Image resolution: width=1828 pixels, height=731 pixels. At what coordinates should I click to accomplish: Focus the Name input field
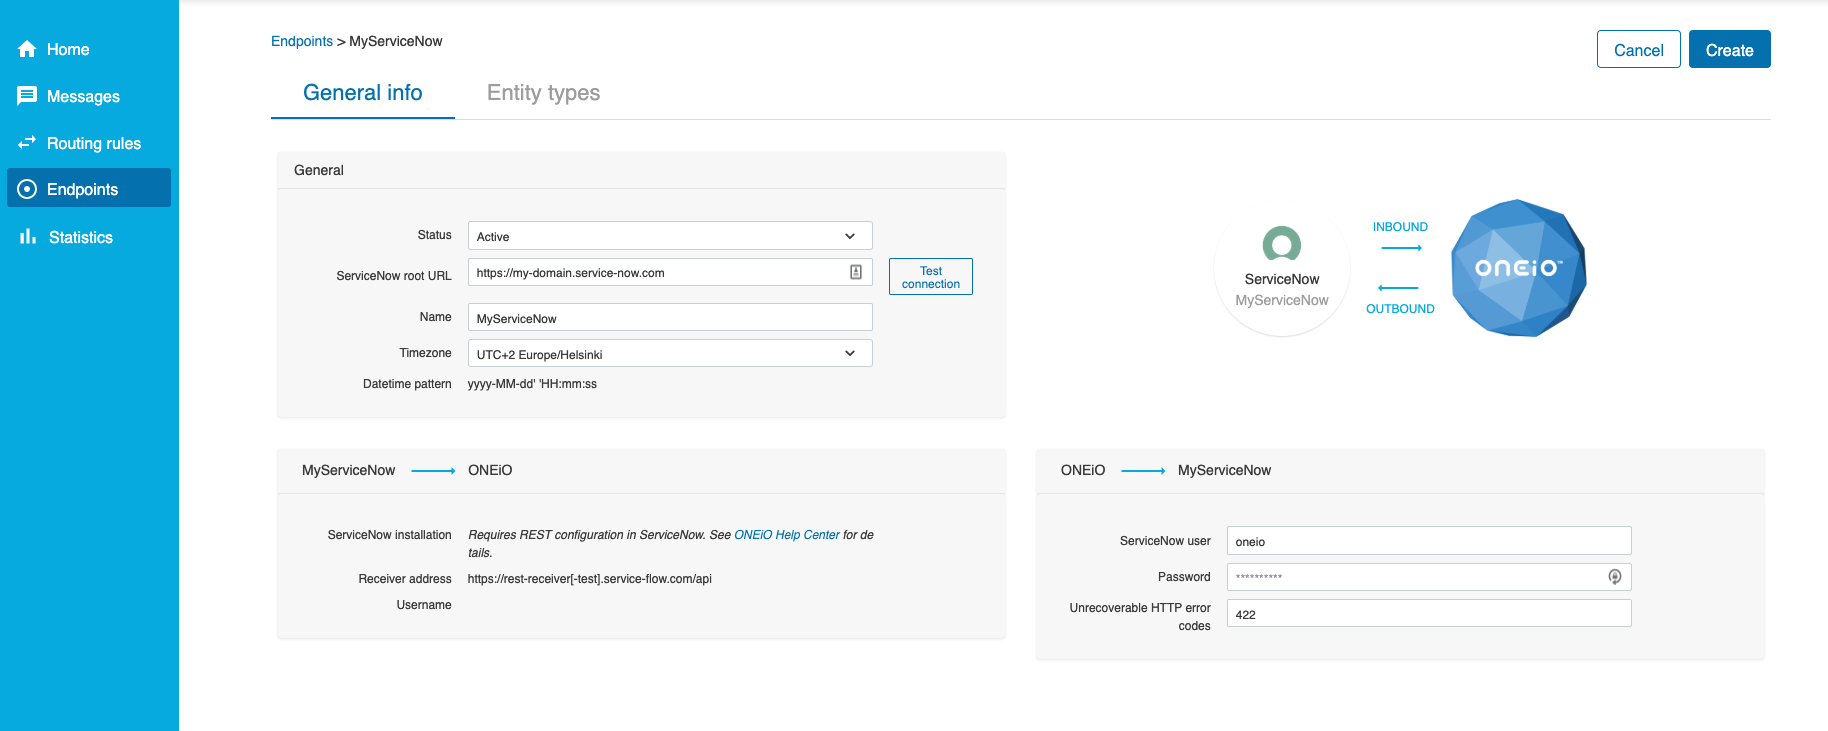(x=670, y=317)
